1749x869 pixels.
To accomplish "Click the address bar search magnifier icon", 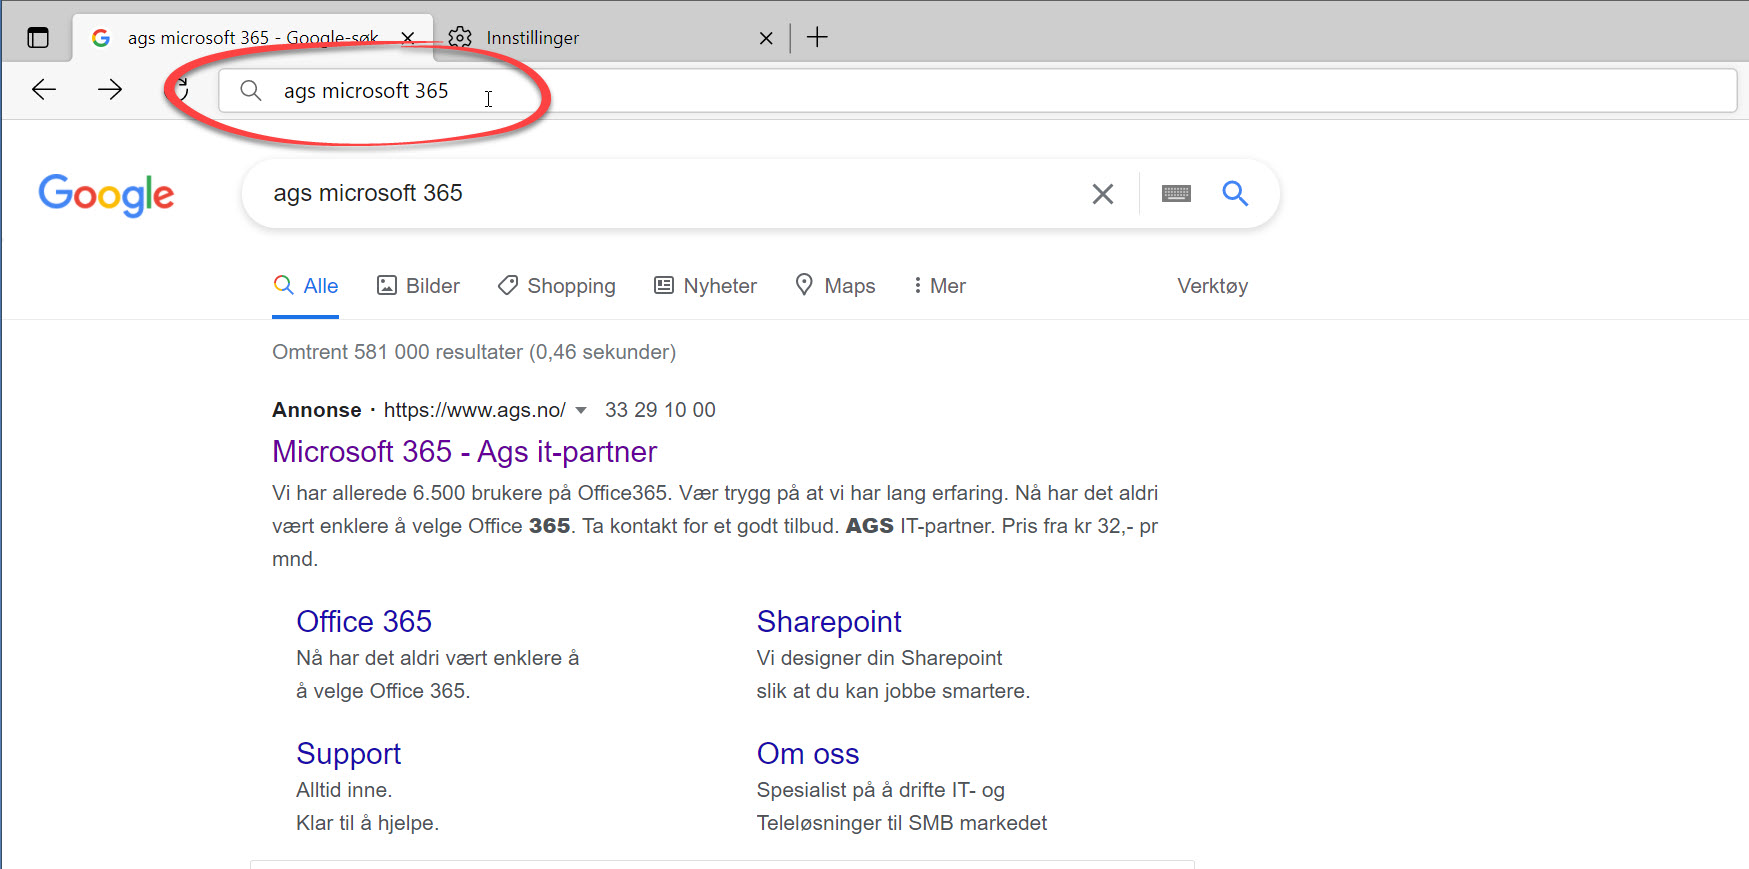I will point(251,91).
